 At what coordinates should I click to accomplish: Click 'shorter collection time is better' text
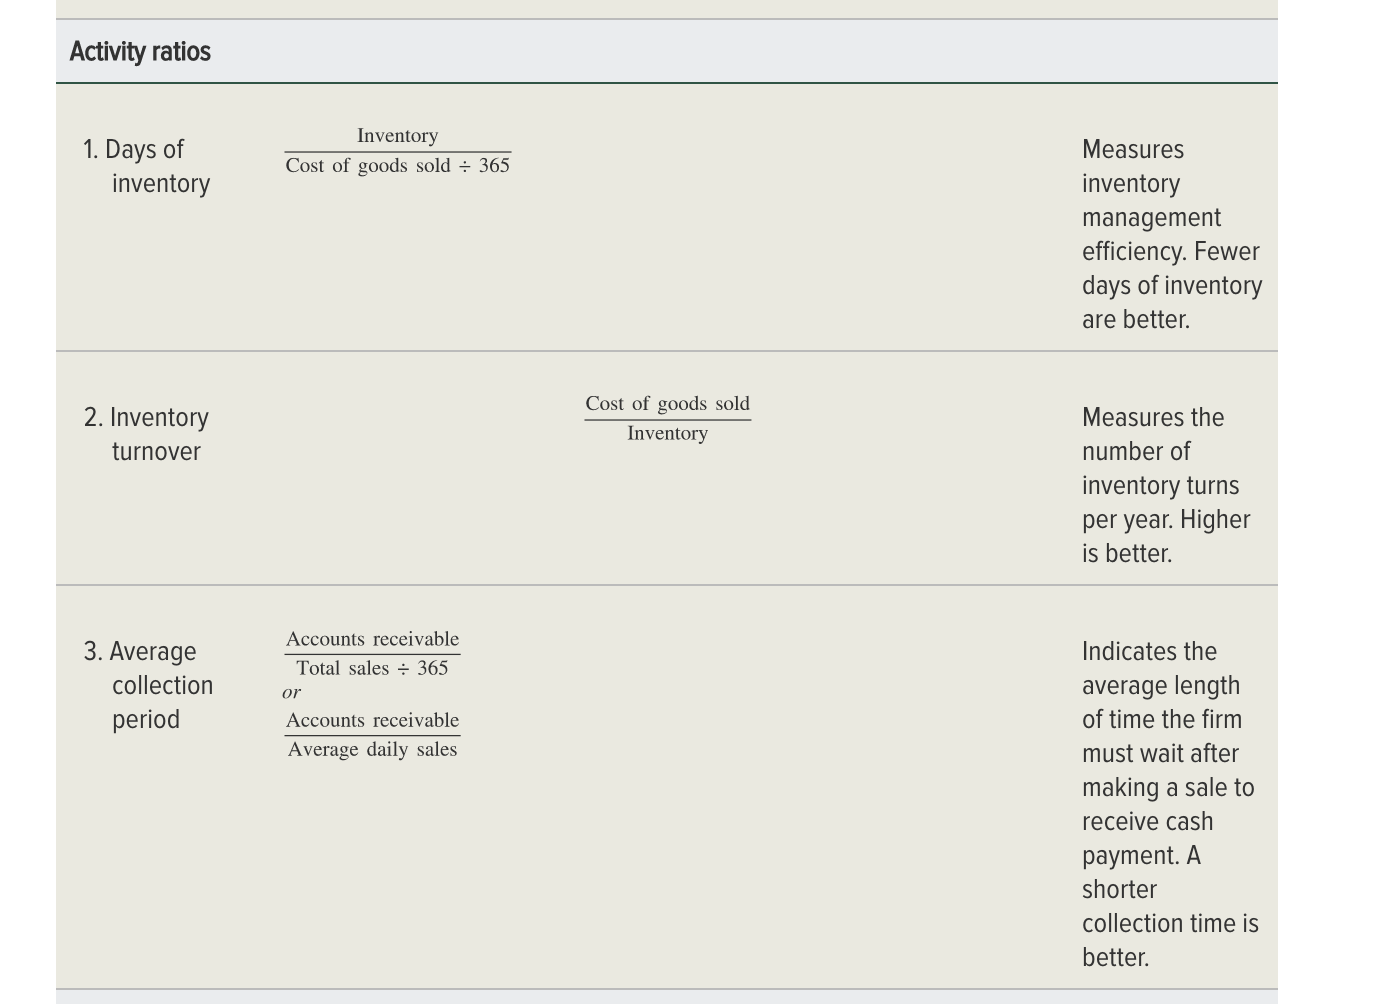pos(1170,923)
